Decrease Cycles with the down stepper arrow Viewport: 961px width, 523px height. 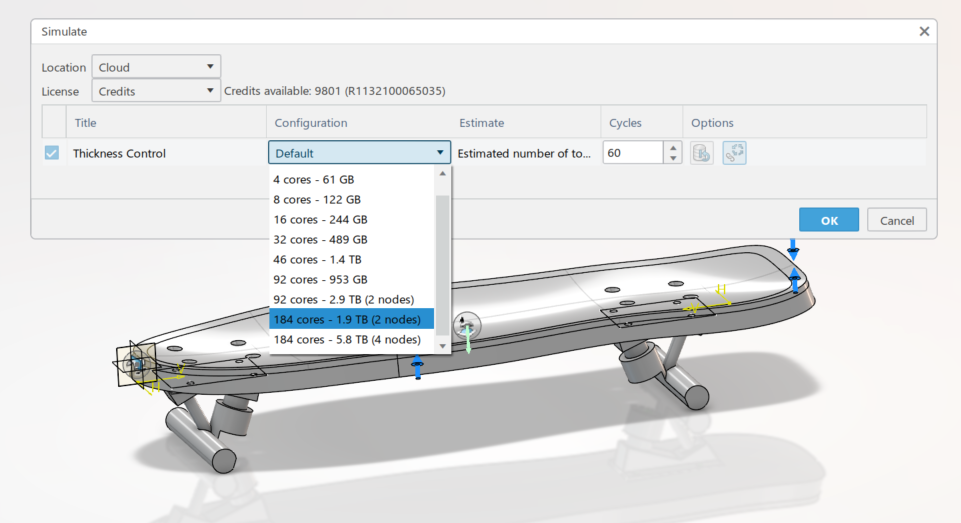pyautogui.click(x=673, y=158)
